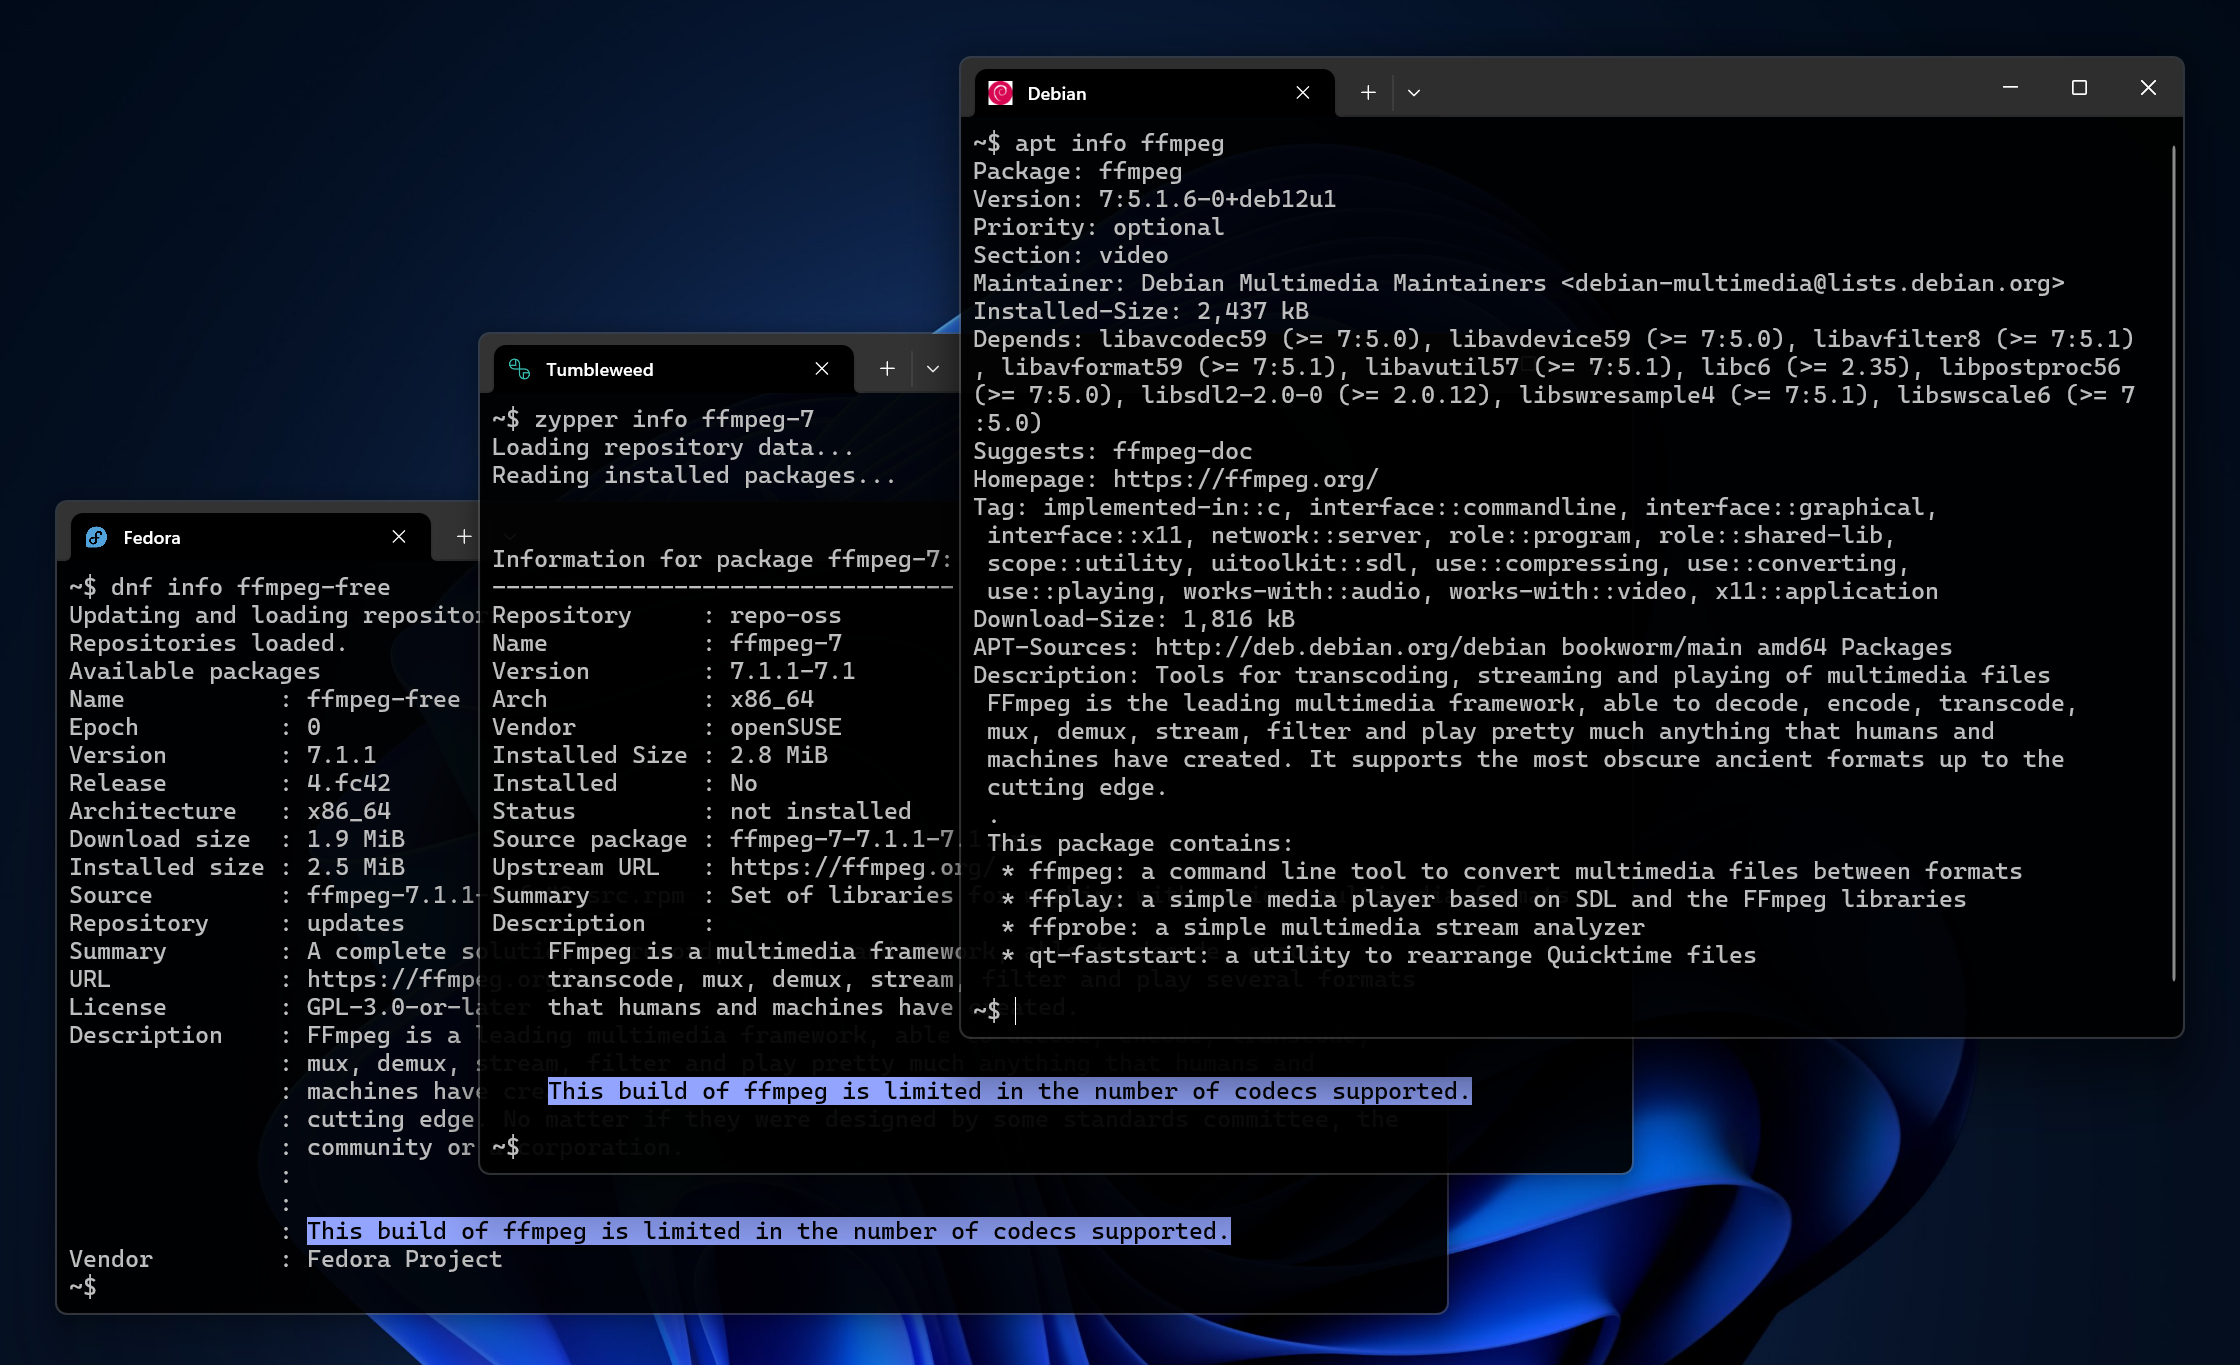Click 'This package contains:' line
Screen dimensions: 2240x1365
1140,843
